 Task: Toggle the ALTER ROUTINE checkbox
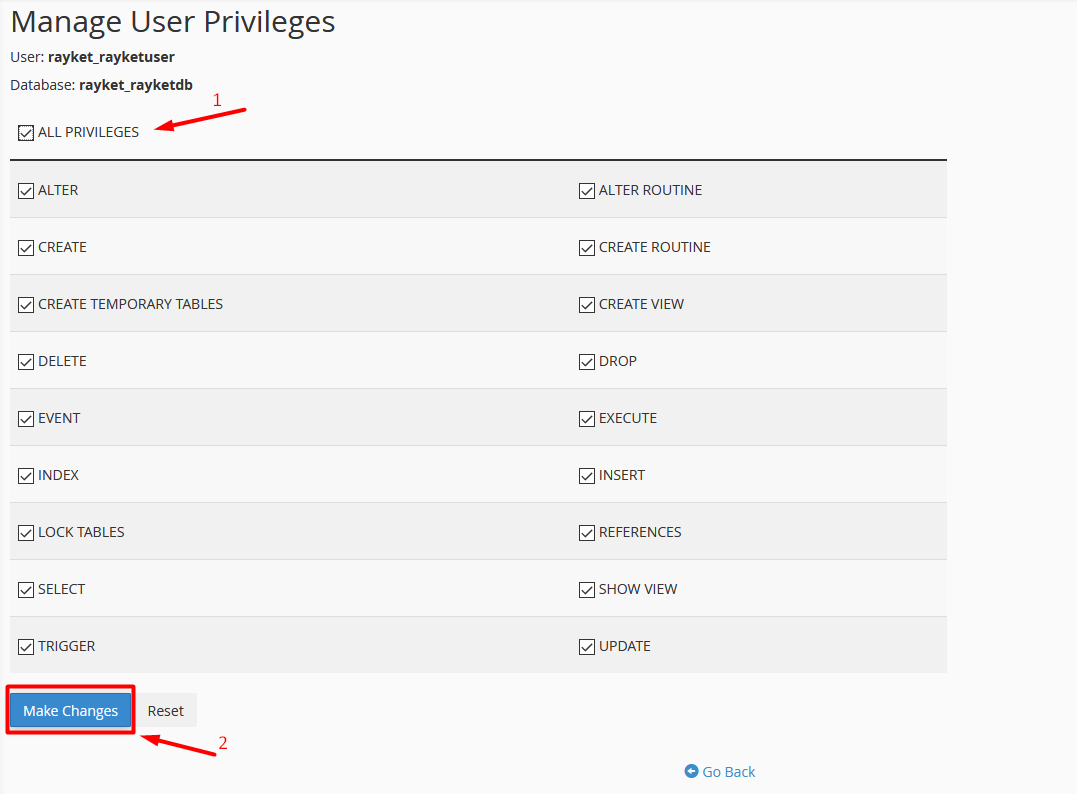(587, 190)
